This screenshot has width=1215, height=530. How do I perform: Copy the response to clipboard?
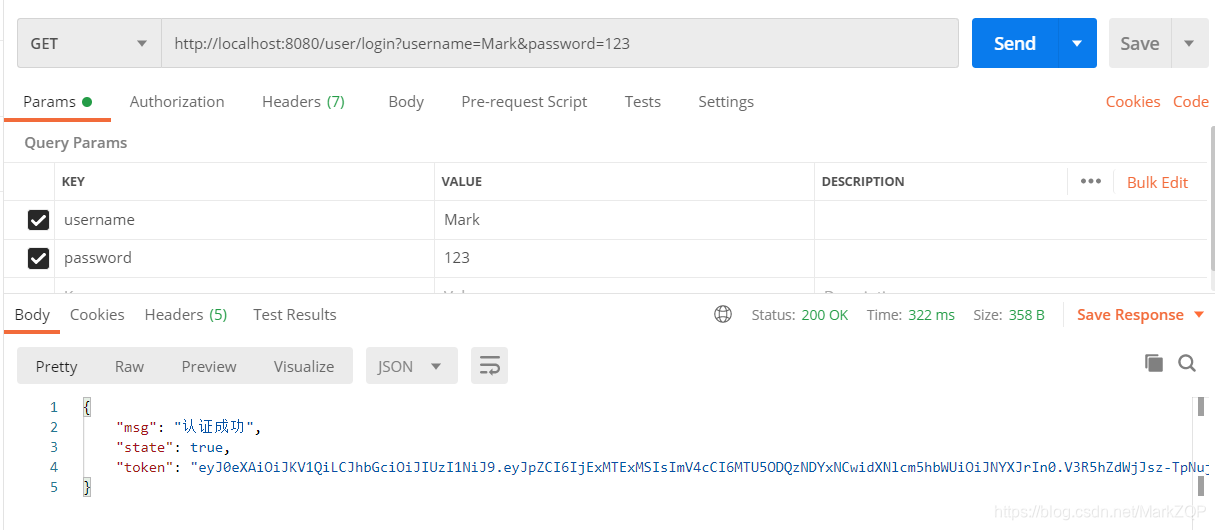pyautogui.click(x=1154, y=363)
